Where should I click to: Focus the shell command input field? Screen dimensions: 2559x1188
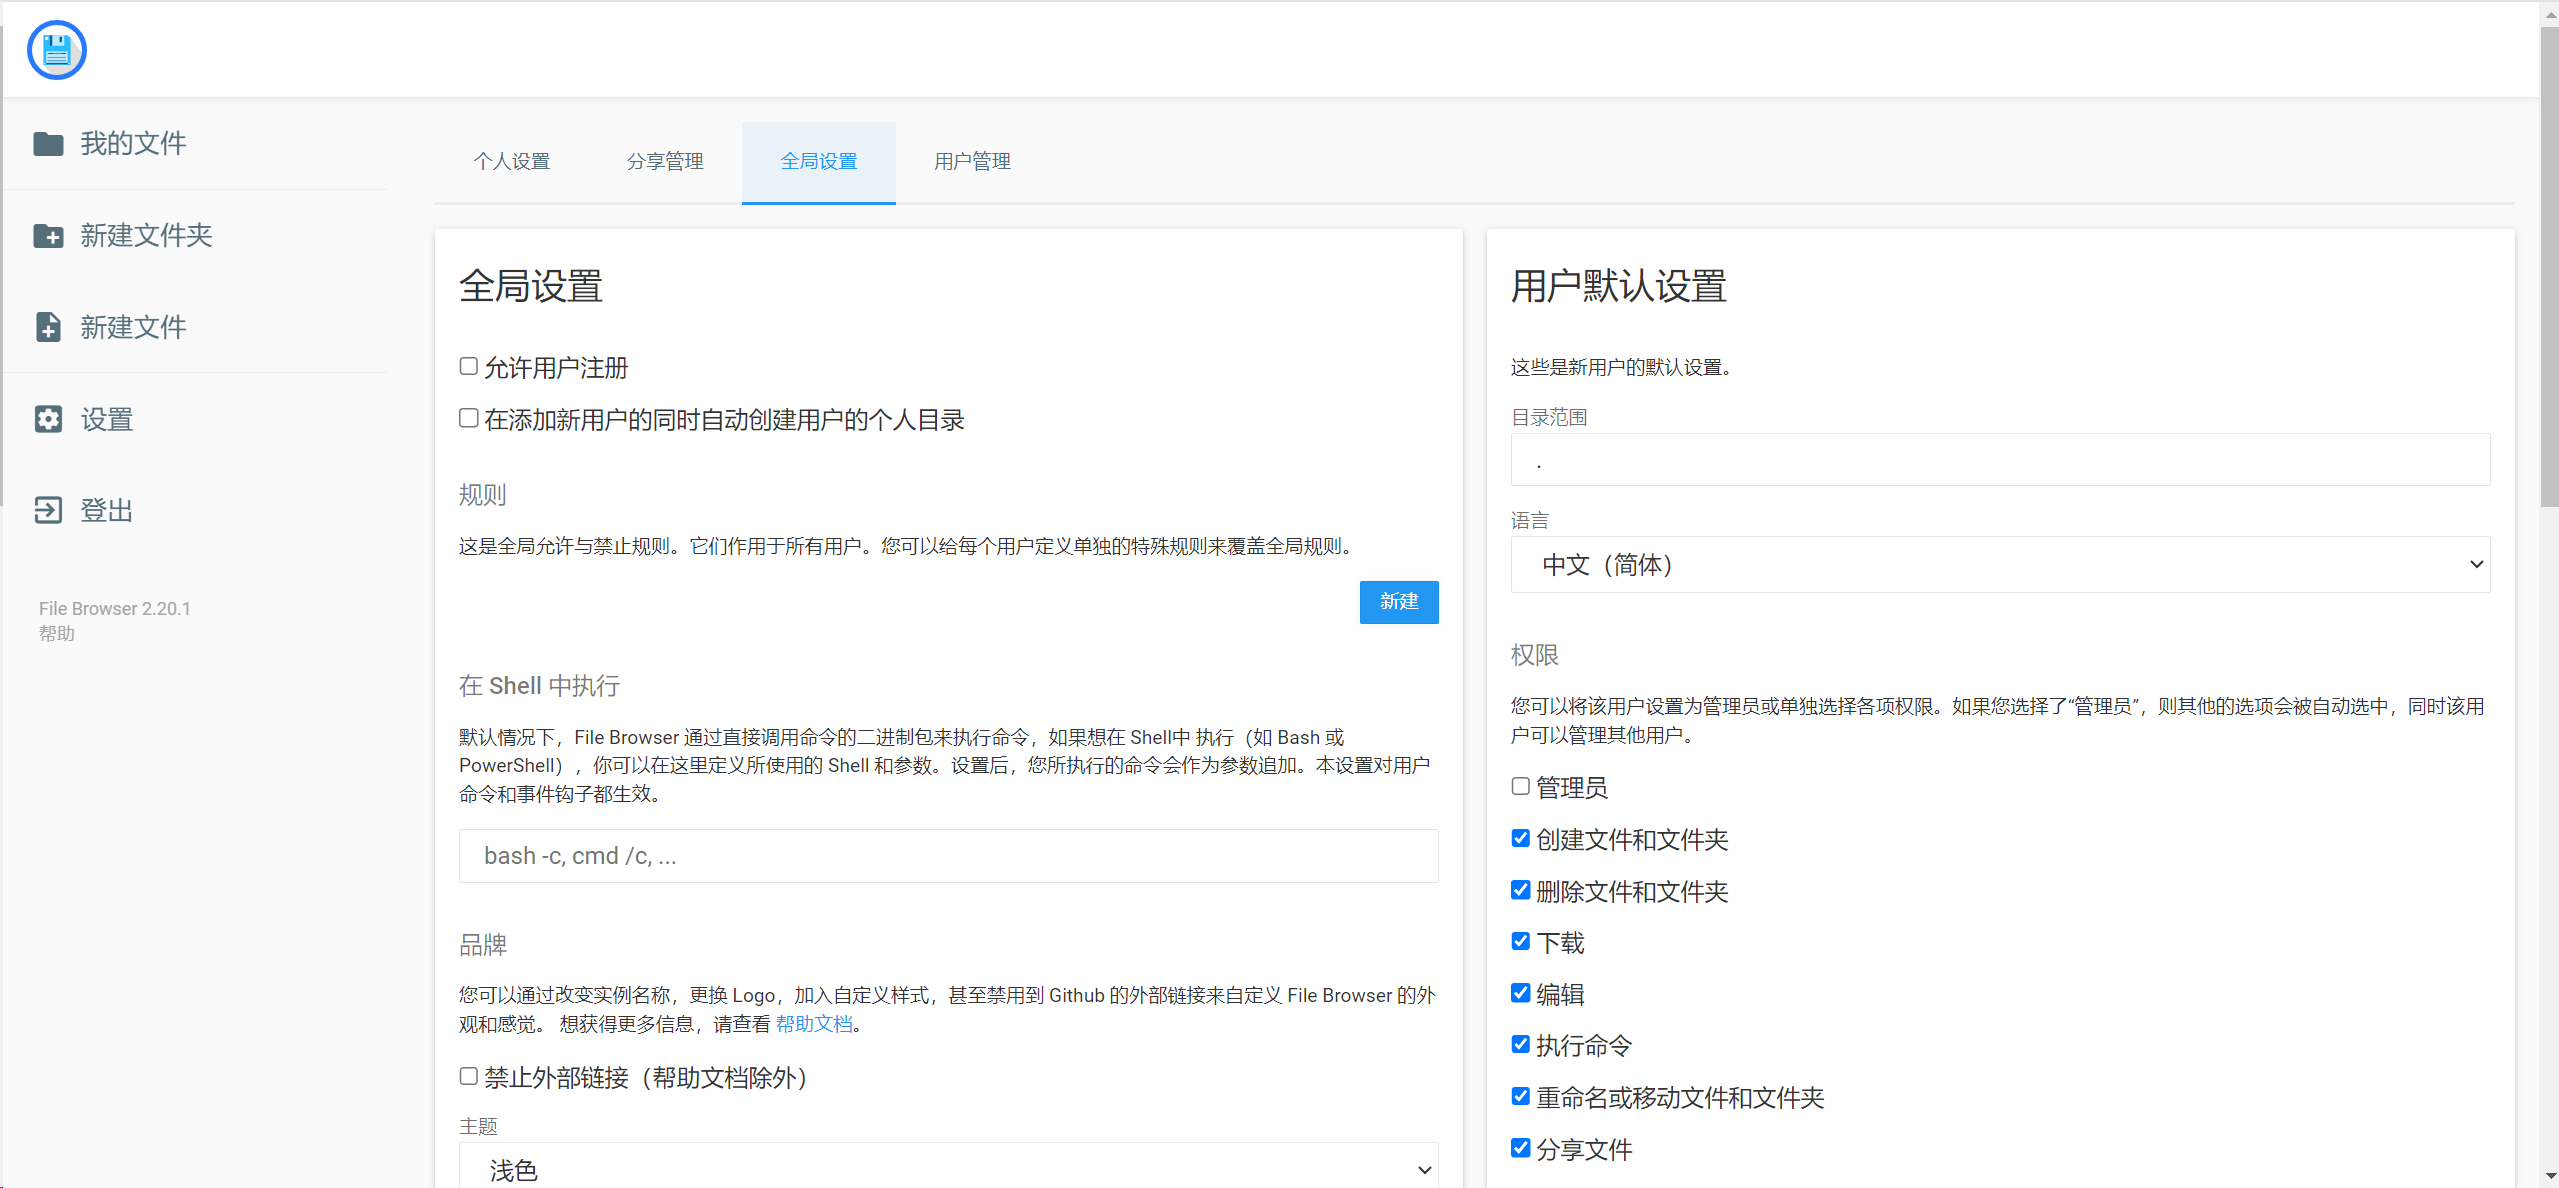pyautogui.click(x=948, y=856)
